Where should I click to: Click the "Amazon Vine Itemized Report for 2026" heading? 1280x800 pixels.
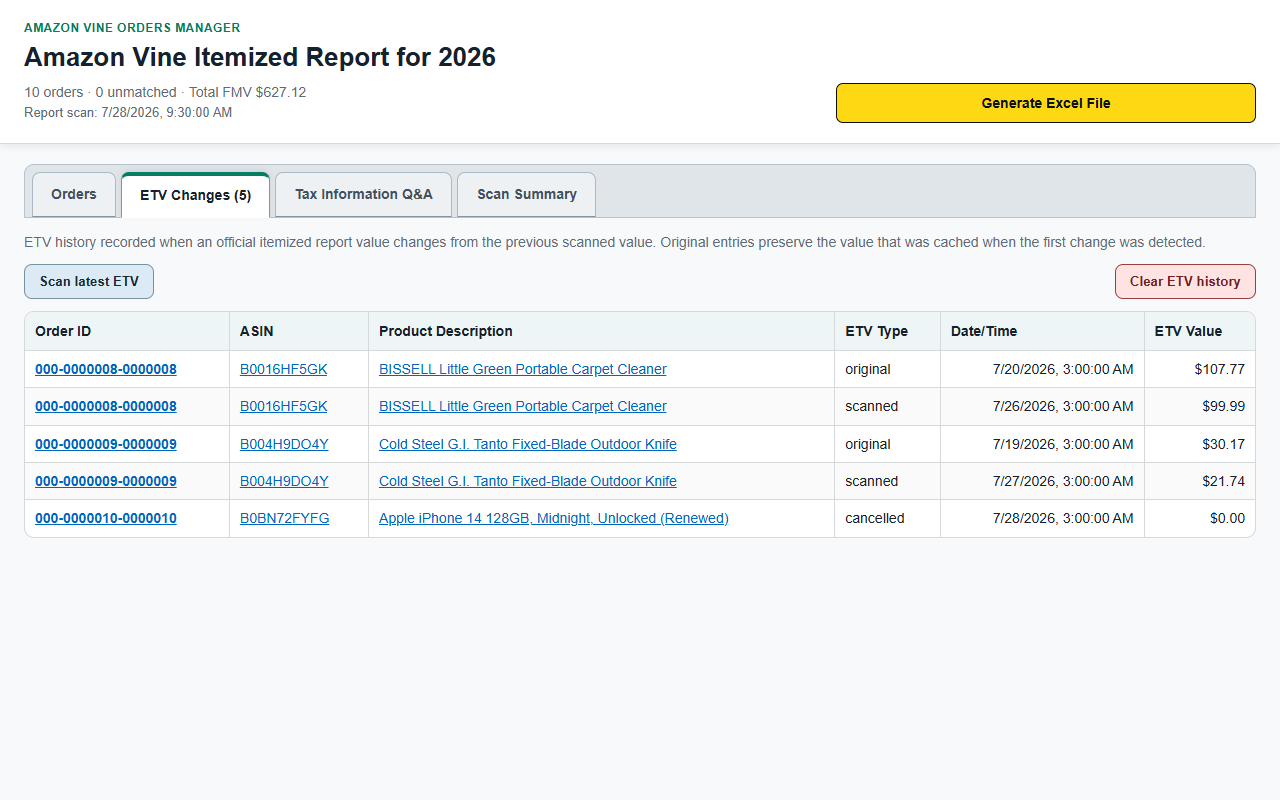point(260,57)
